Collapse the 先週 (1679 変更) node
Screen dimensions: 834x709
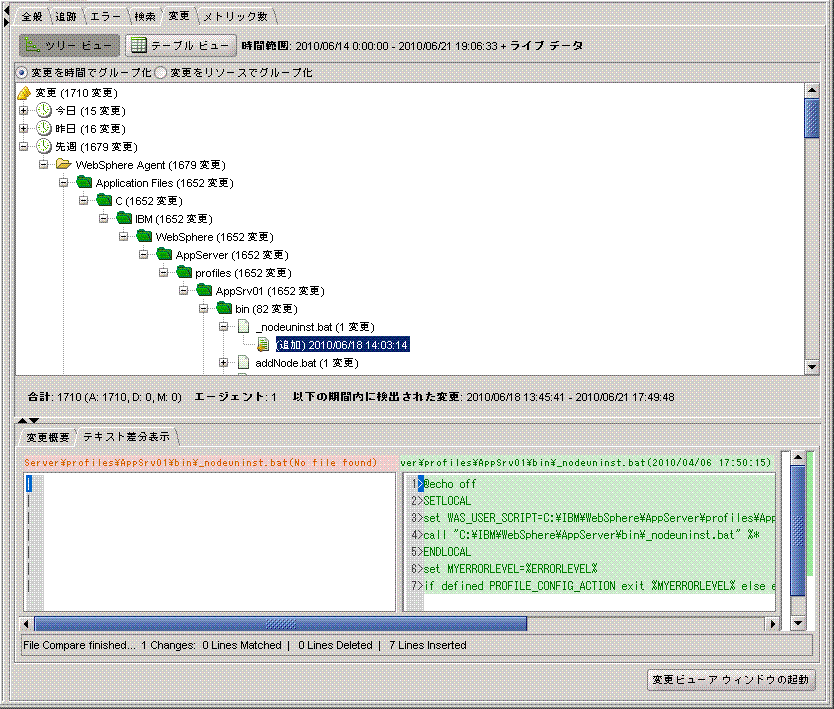tap(23, 147)
